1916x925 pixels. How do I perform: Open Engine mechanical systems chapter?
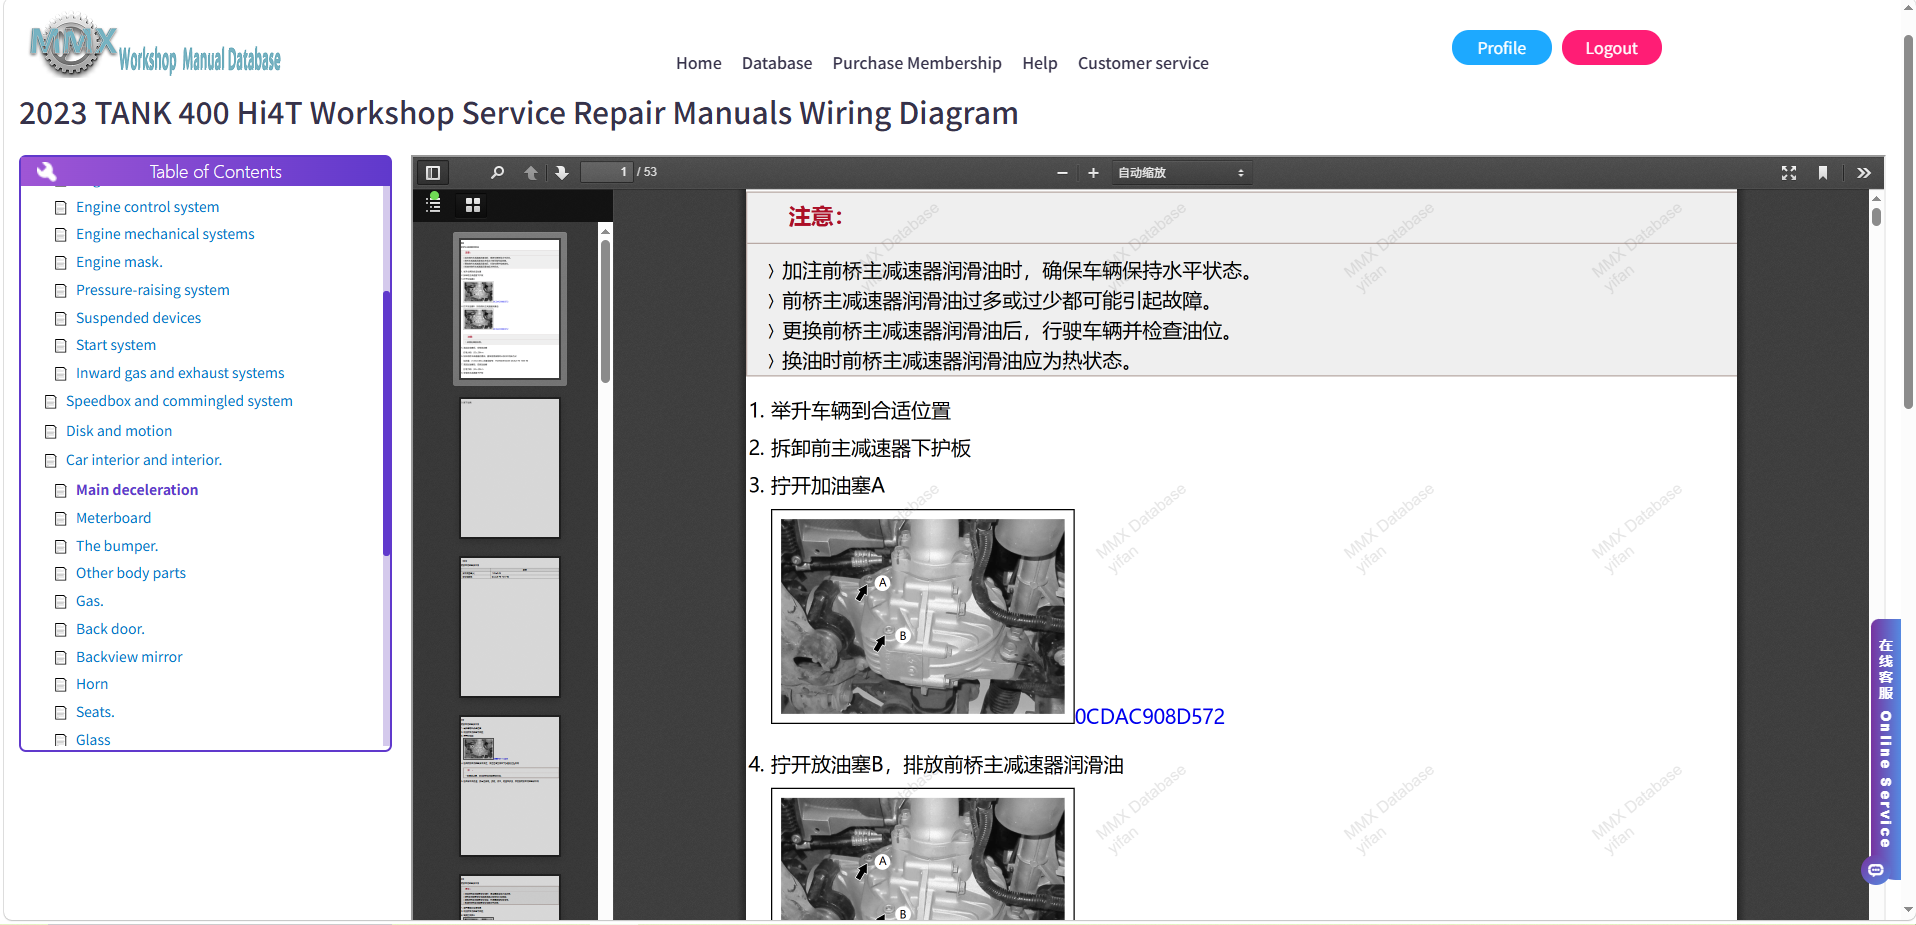pyautogui.click(x=165, y=234)
